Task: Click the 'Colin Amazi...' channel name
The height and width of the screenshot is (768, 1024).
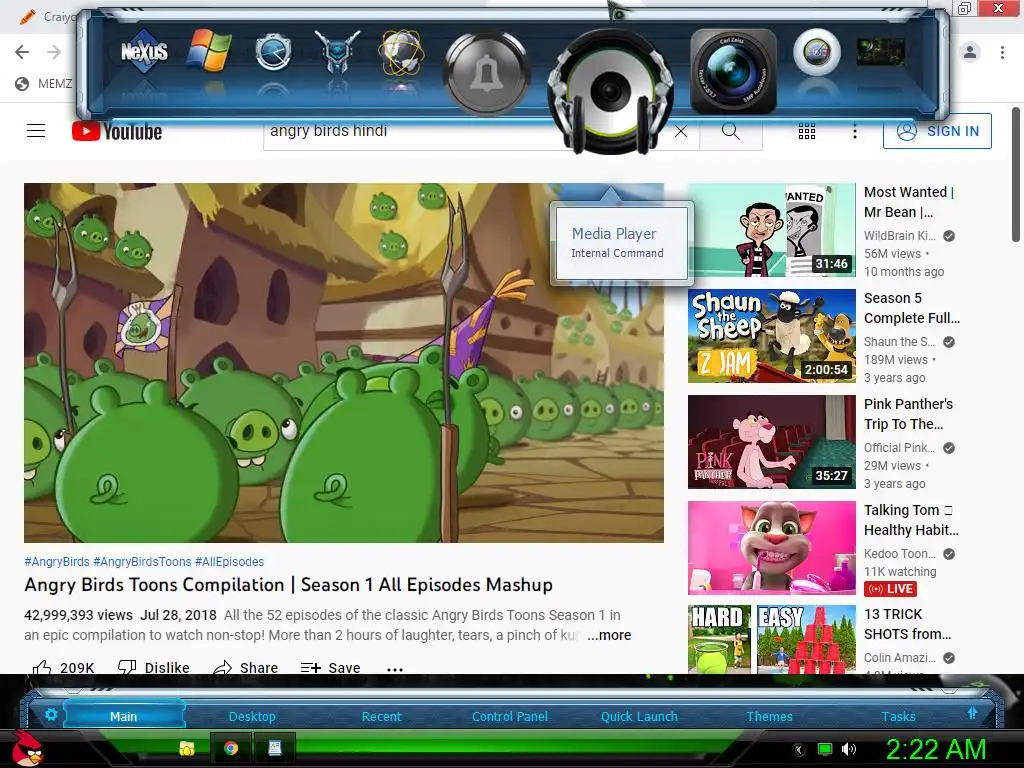Action: [899, 658]
